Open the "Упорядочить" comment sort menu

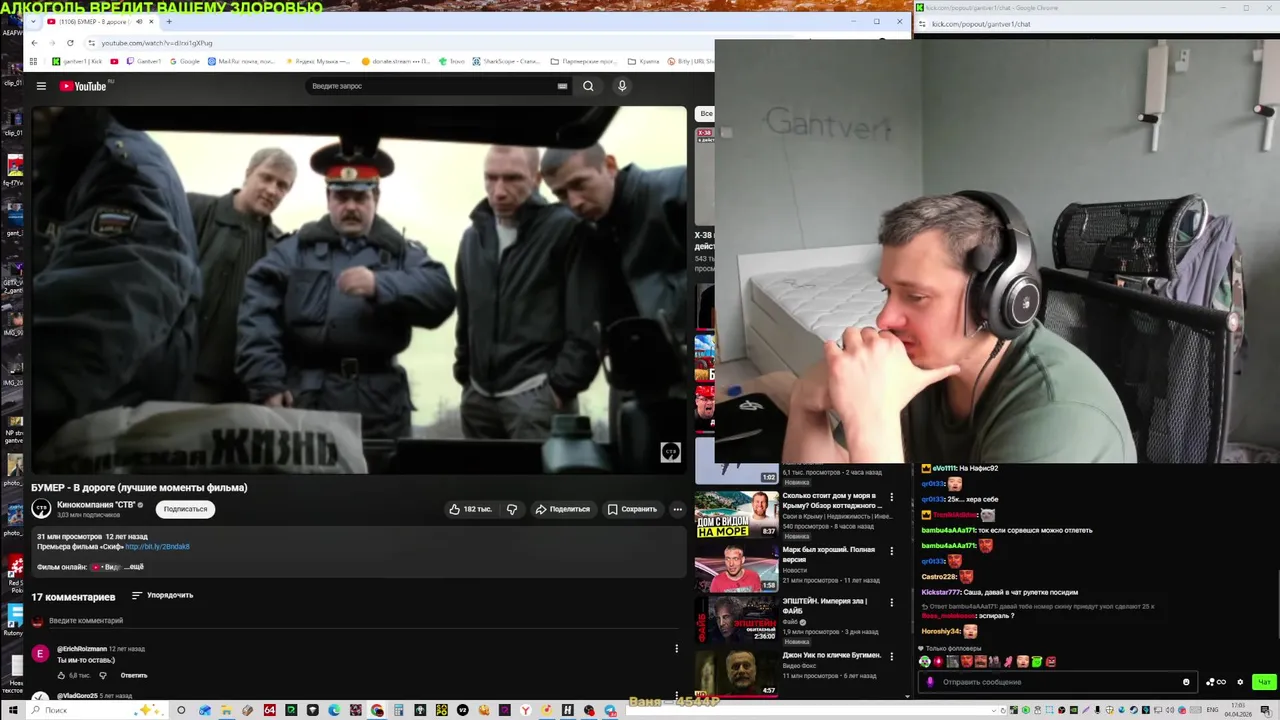[x=162, y=595]
